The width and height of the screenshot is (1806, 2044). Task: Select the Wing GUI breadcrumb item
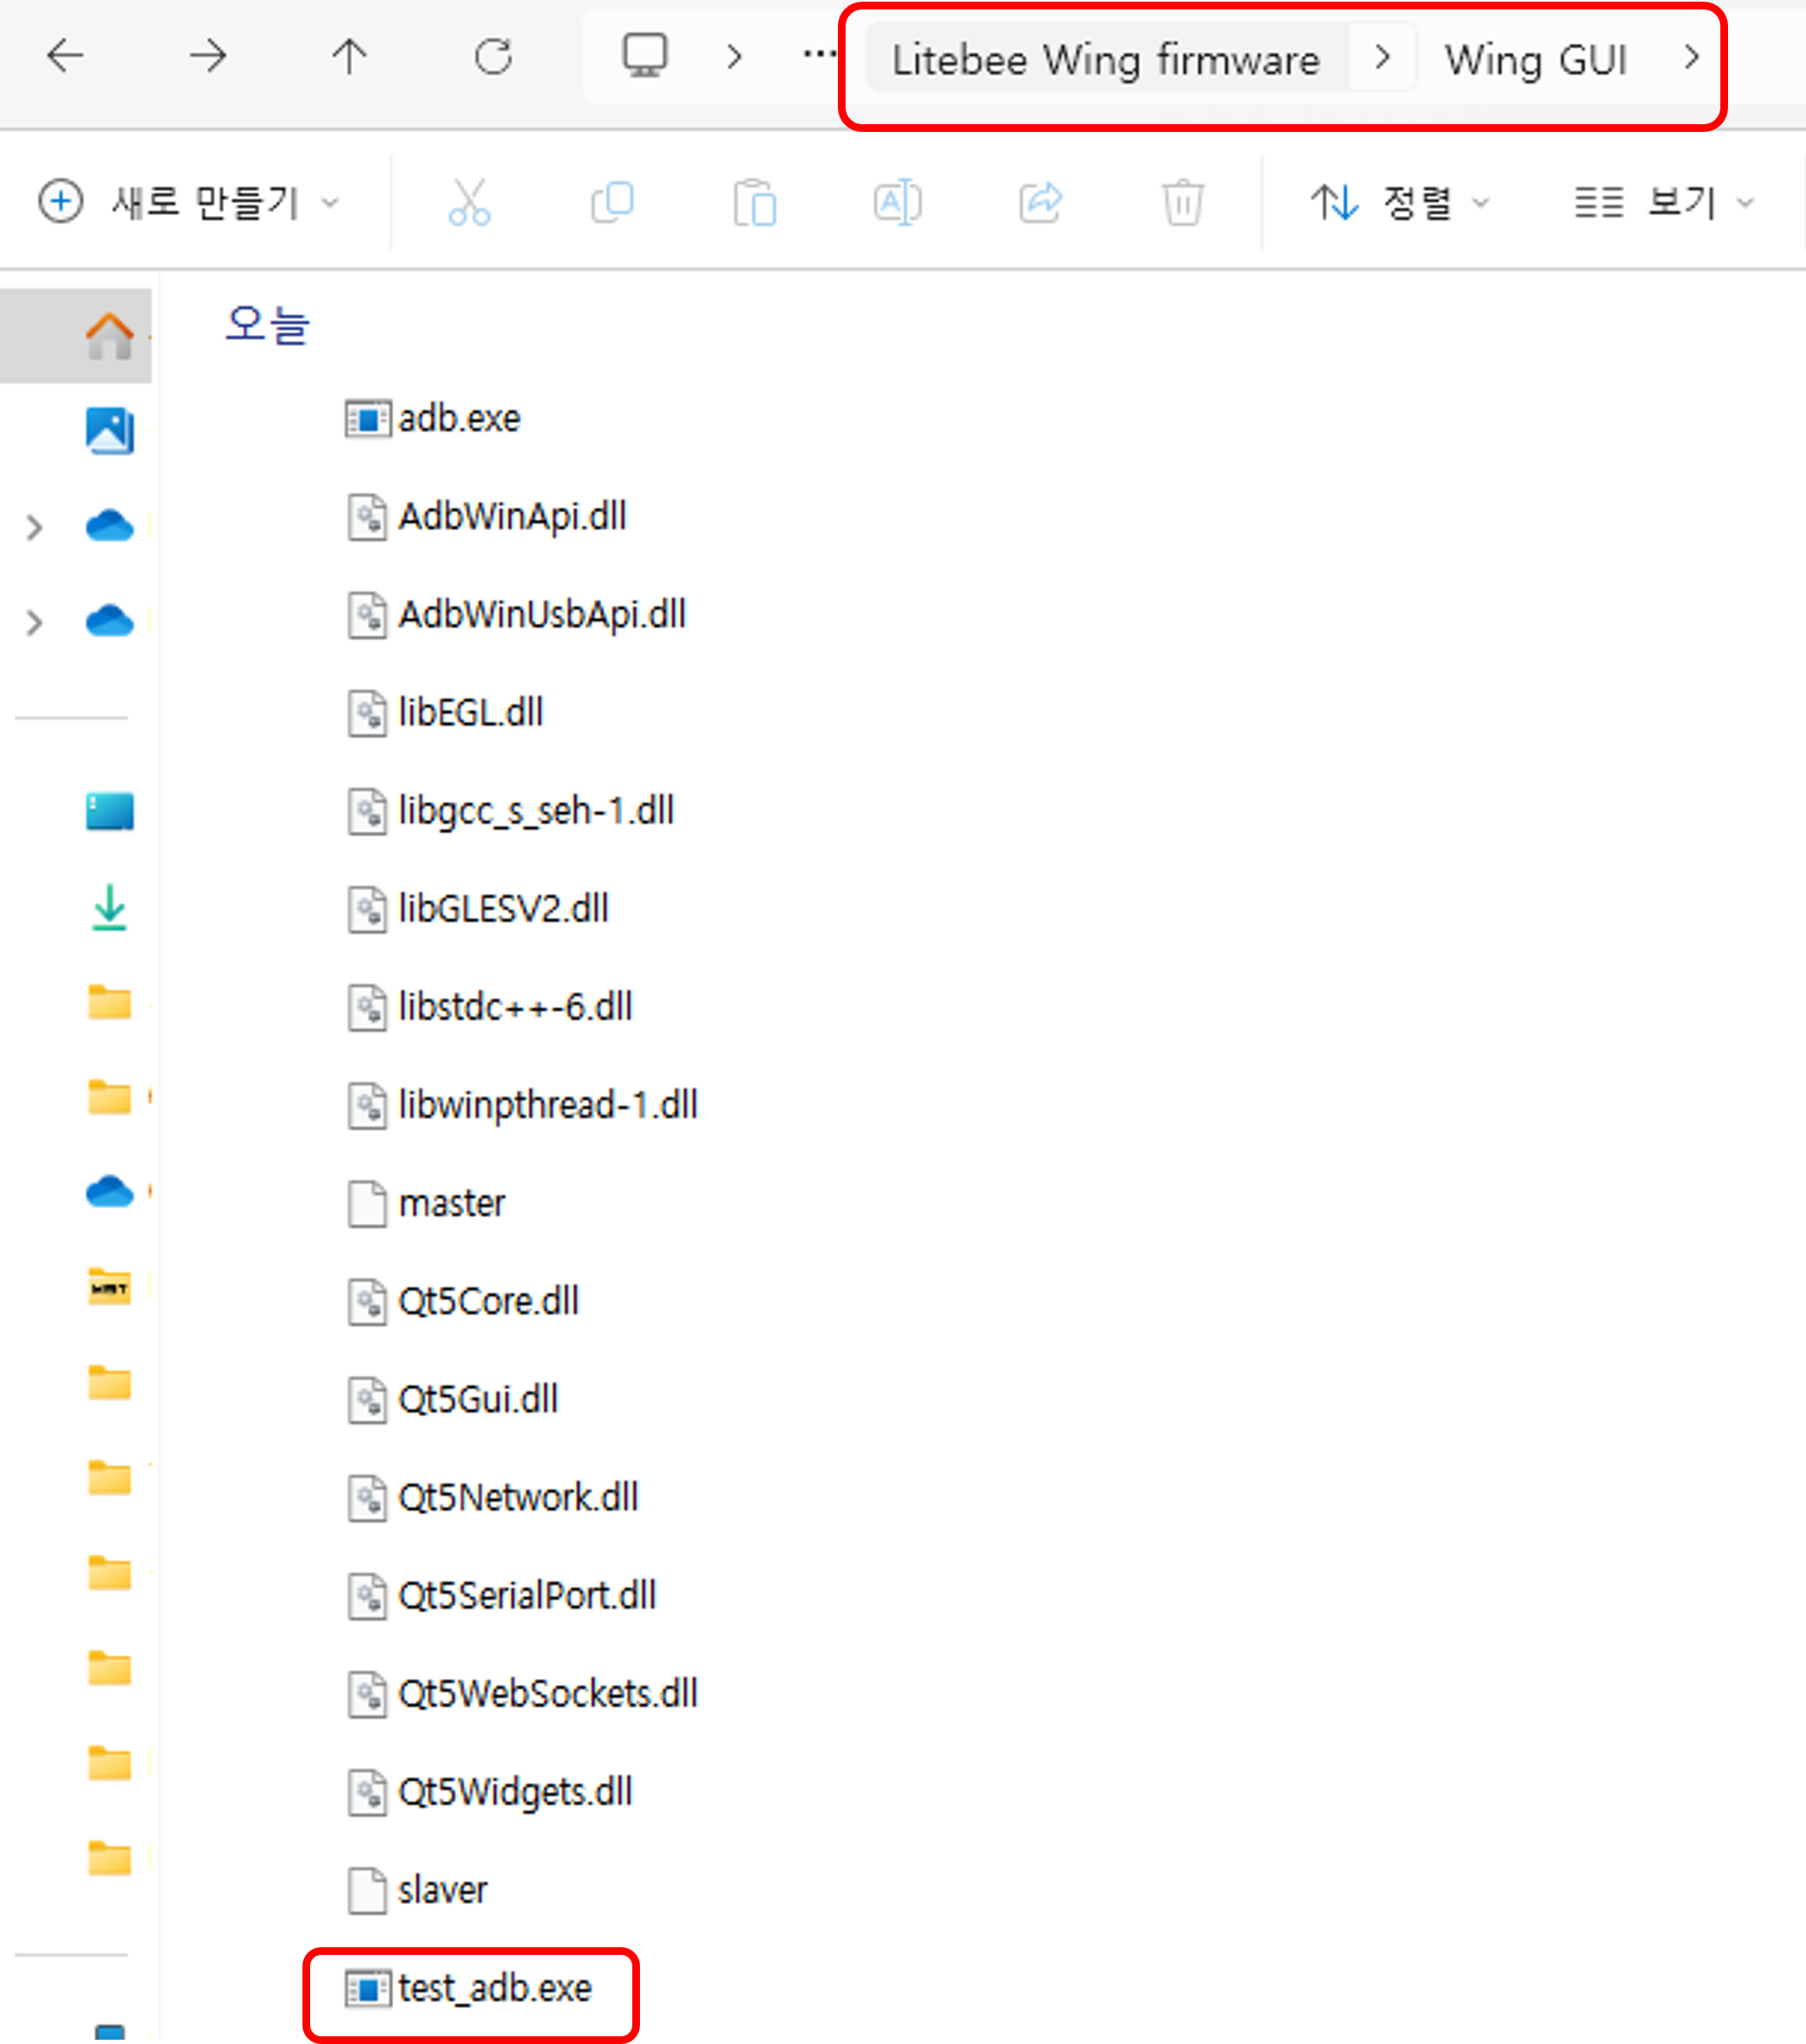[x=1537, y=58]
